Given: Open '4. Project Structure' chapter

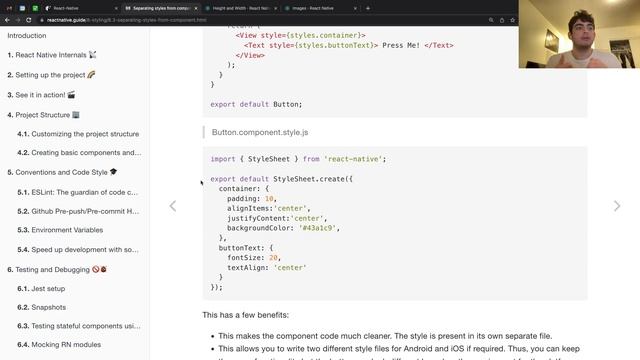Looking at the screenshot, I should click(x=43, y=115).
